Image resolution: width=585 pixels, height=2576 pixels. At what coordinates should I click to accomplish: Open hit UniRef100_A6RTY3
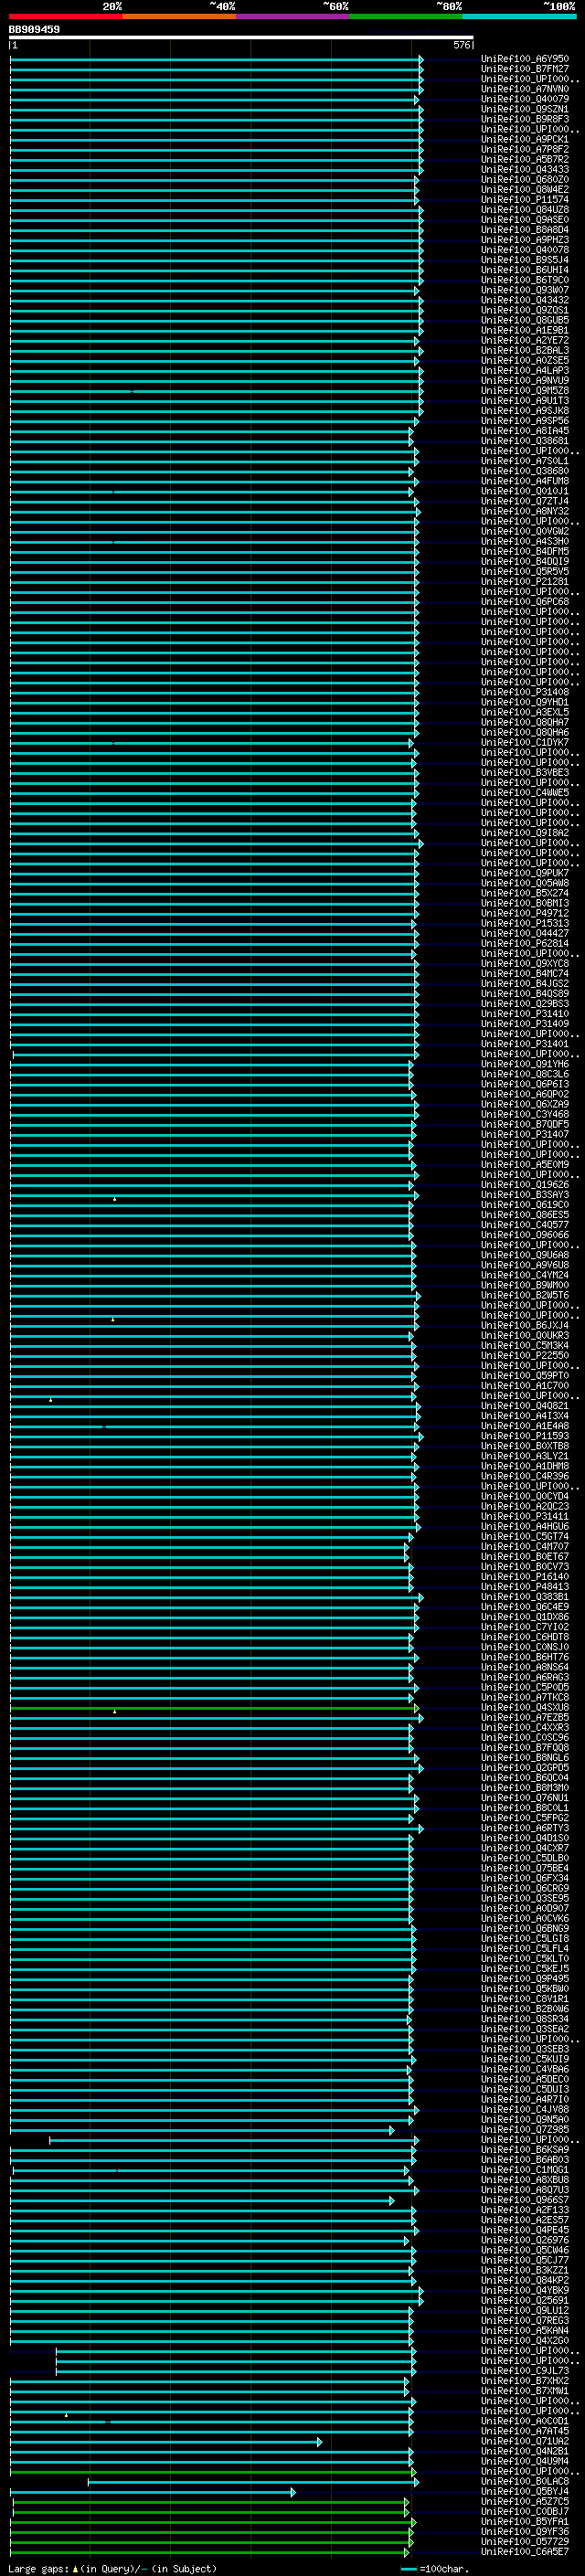tap(525, 1828)
